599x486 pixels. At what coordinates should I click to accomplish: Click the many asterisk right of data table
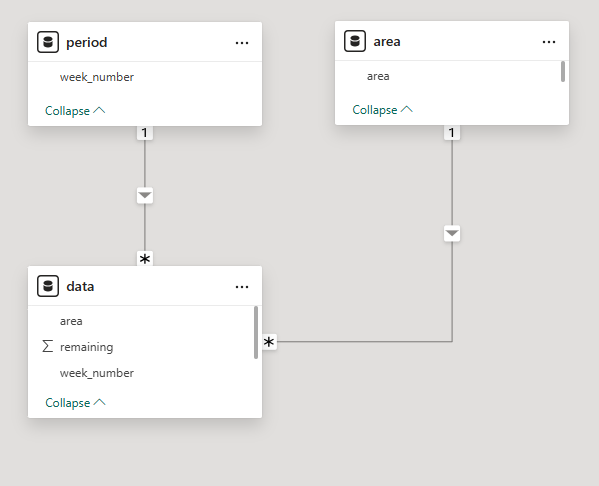tap(269, 342)
